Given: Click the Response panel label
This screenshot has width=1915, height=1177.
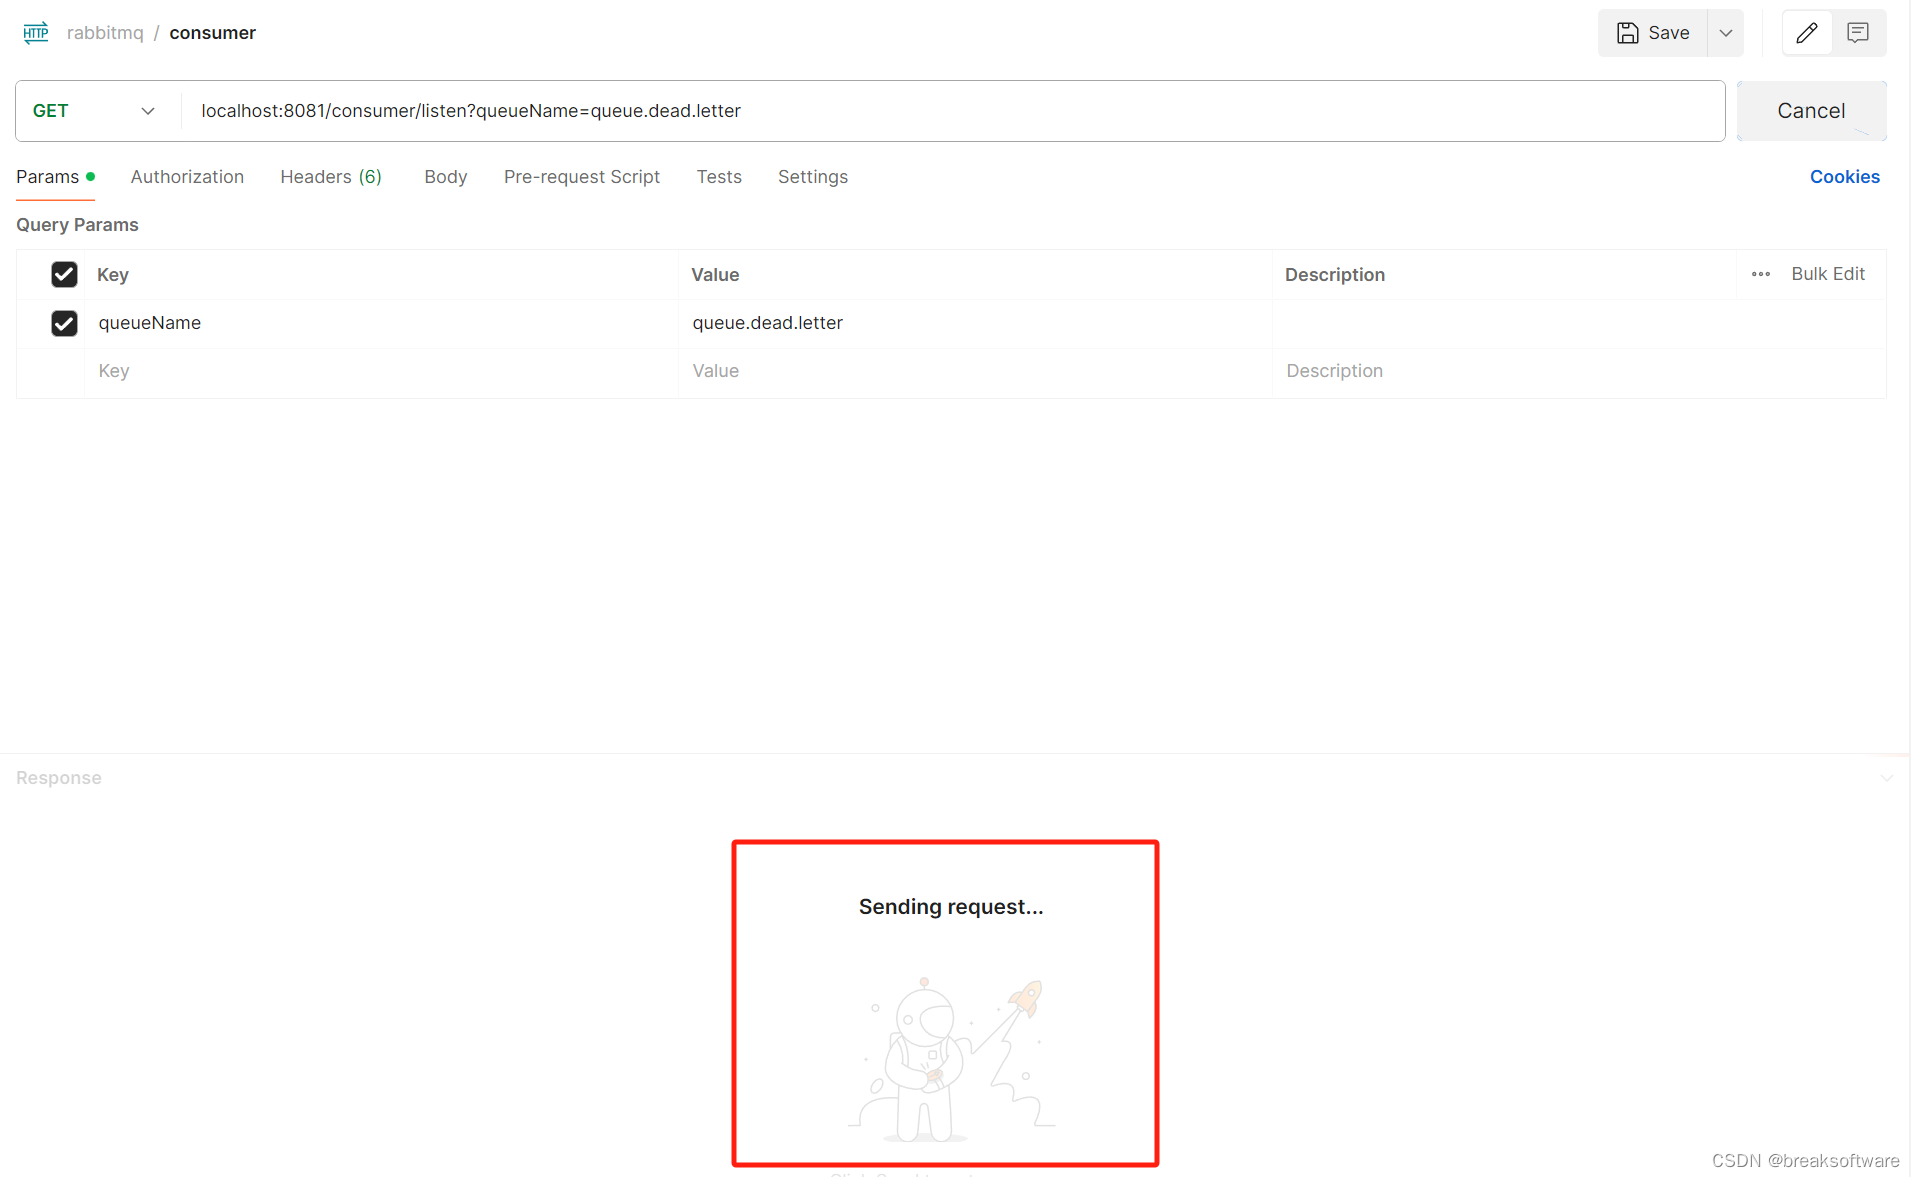Looking at the screenshot, I should 58,778.
